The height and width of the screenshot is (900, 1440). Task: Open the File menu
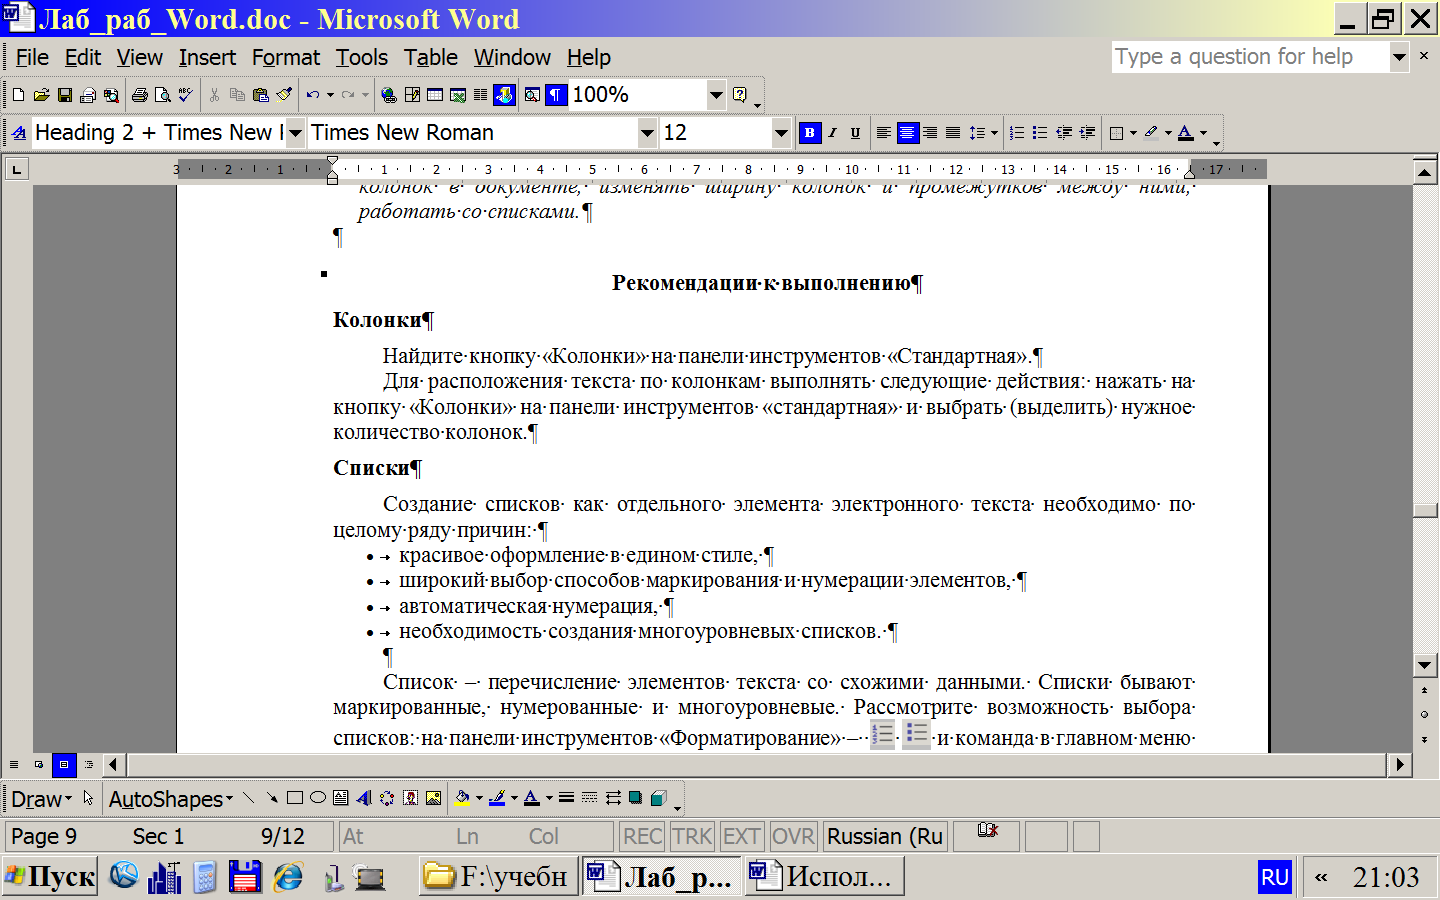(x=32, y=58)
